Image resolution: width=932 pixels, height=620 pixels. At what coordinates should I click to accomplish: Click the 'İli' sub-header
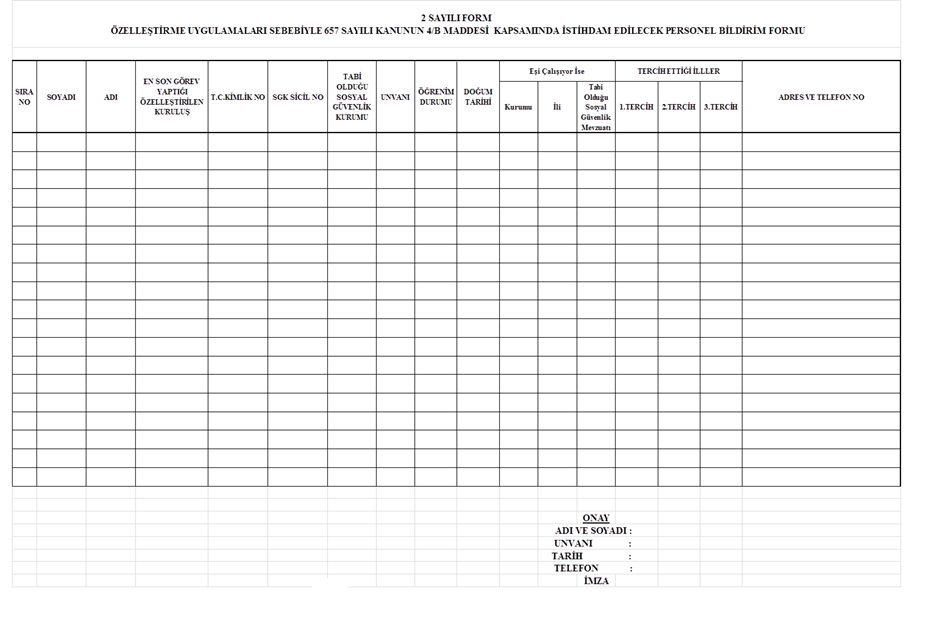[557, 107]
